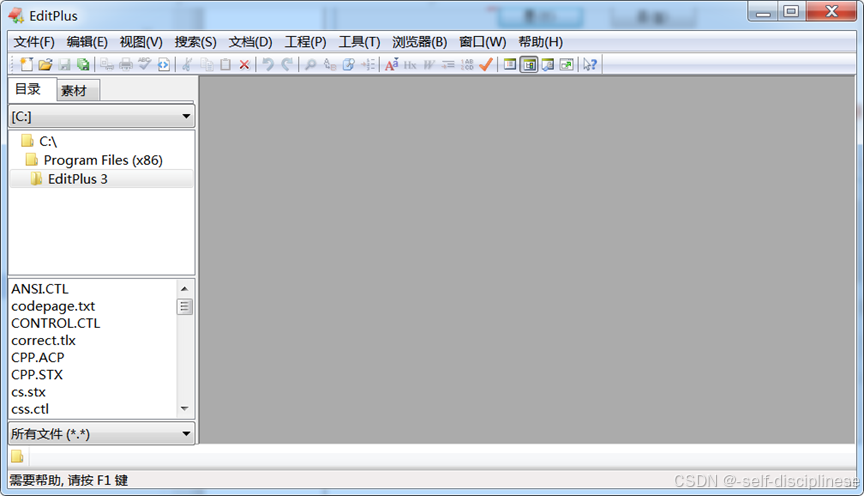Select file CONTROL.CTL in list
864x496 pixels.
(x=56, y=323)
